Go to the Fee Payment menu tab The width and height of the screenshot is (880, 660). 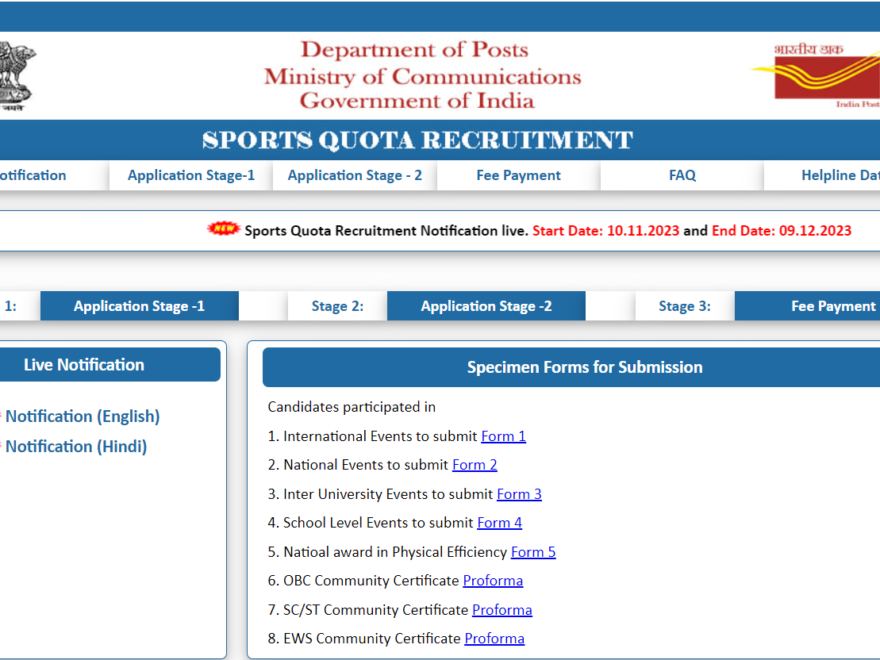[x=518, y=175]
